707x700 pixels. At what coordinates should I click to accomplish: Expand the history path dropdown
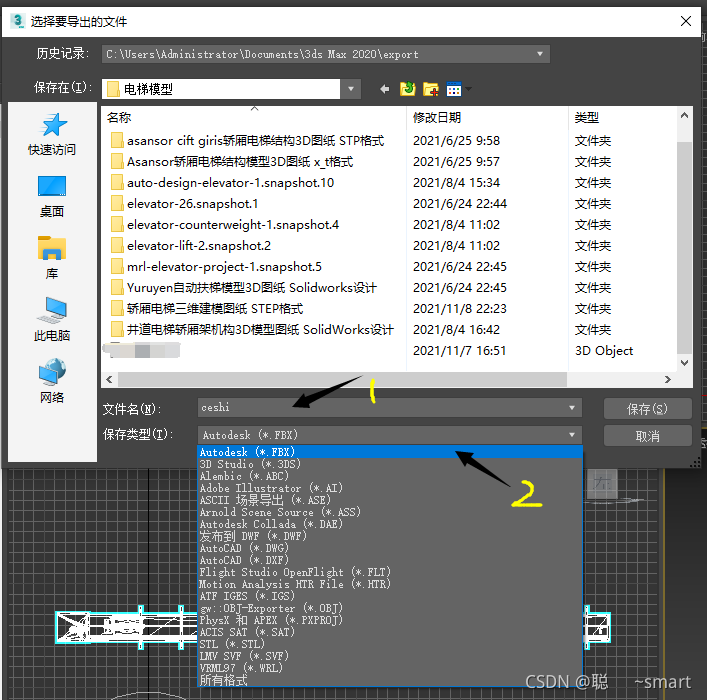pyautogui.click(x=540, y=54)
